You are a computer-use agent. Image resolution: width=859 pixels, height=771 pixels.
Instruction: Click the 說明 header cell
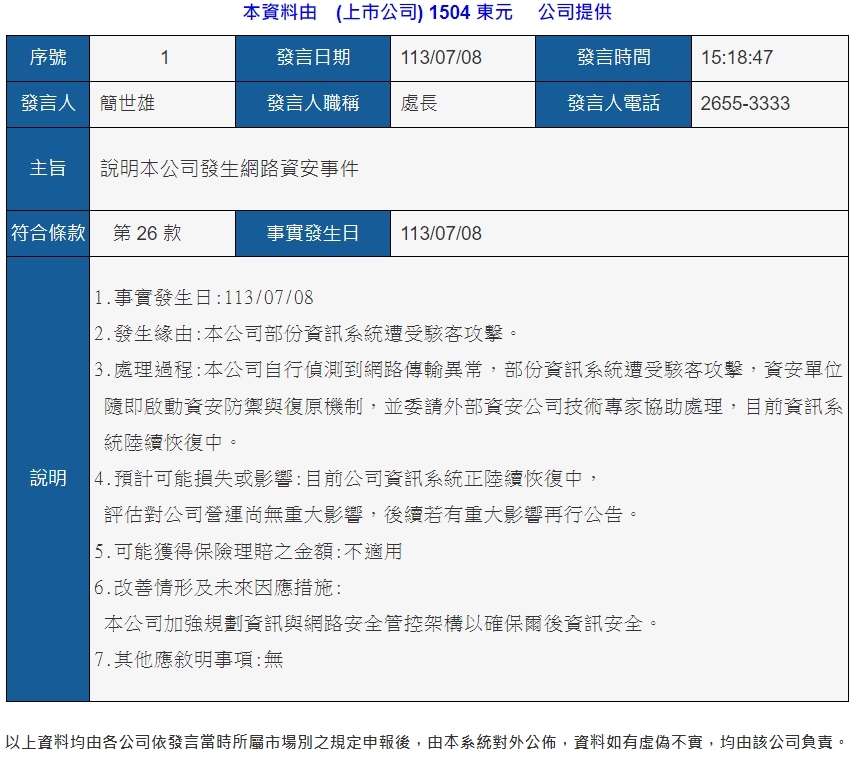48,478
